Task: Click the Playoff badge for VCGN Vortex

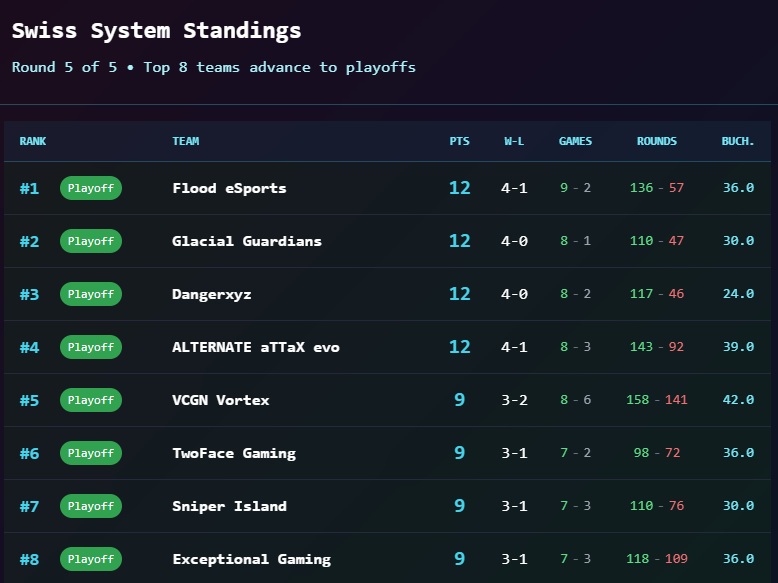Action: tap(91, 400)
